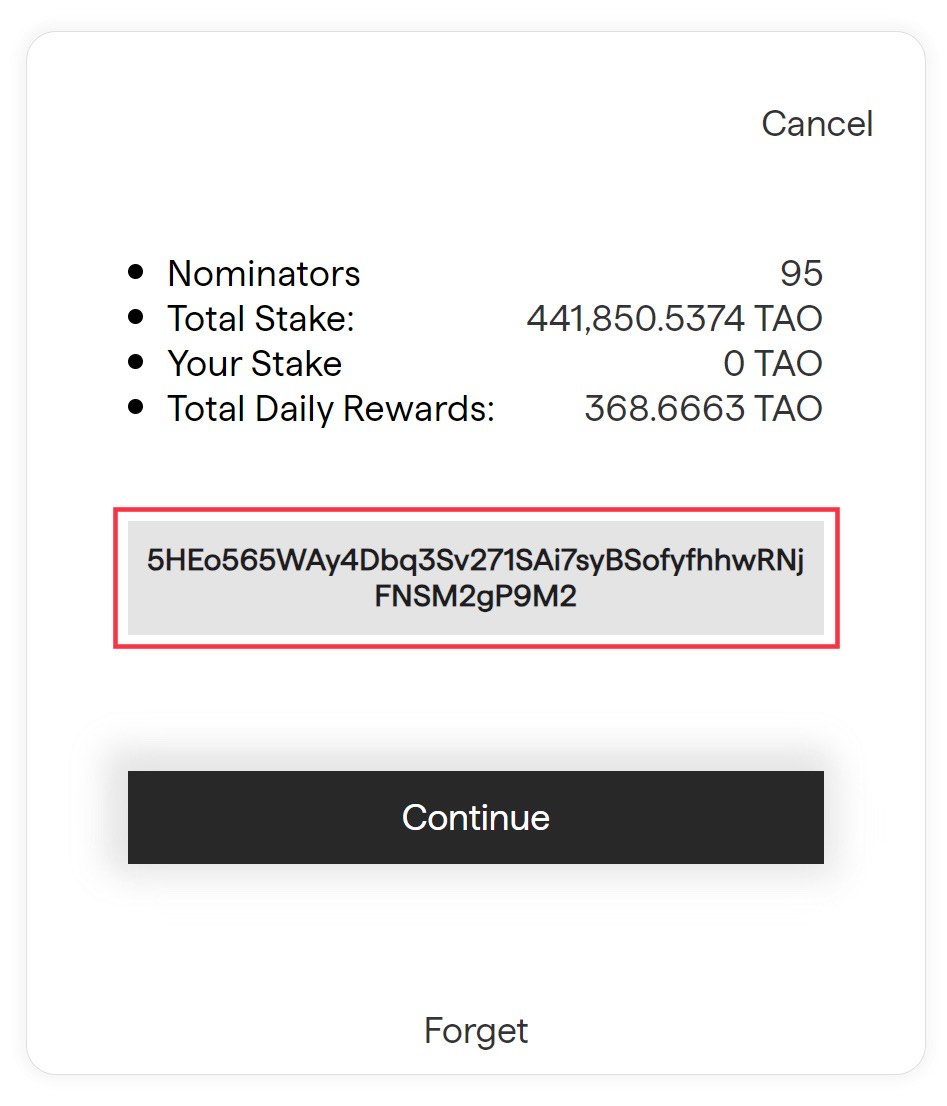Screen dimensions: 947x1106
Task: Click the bullet beside Total Daily Rewards
Action: 136,407
